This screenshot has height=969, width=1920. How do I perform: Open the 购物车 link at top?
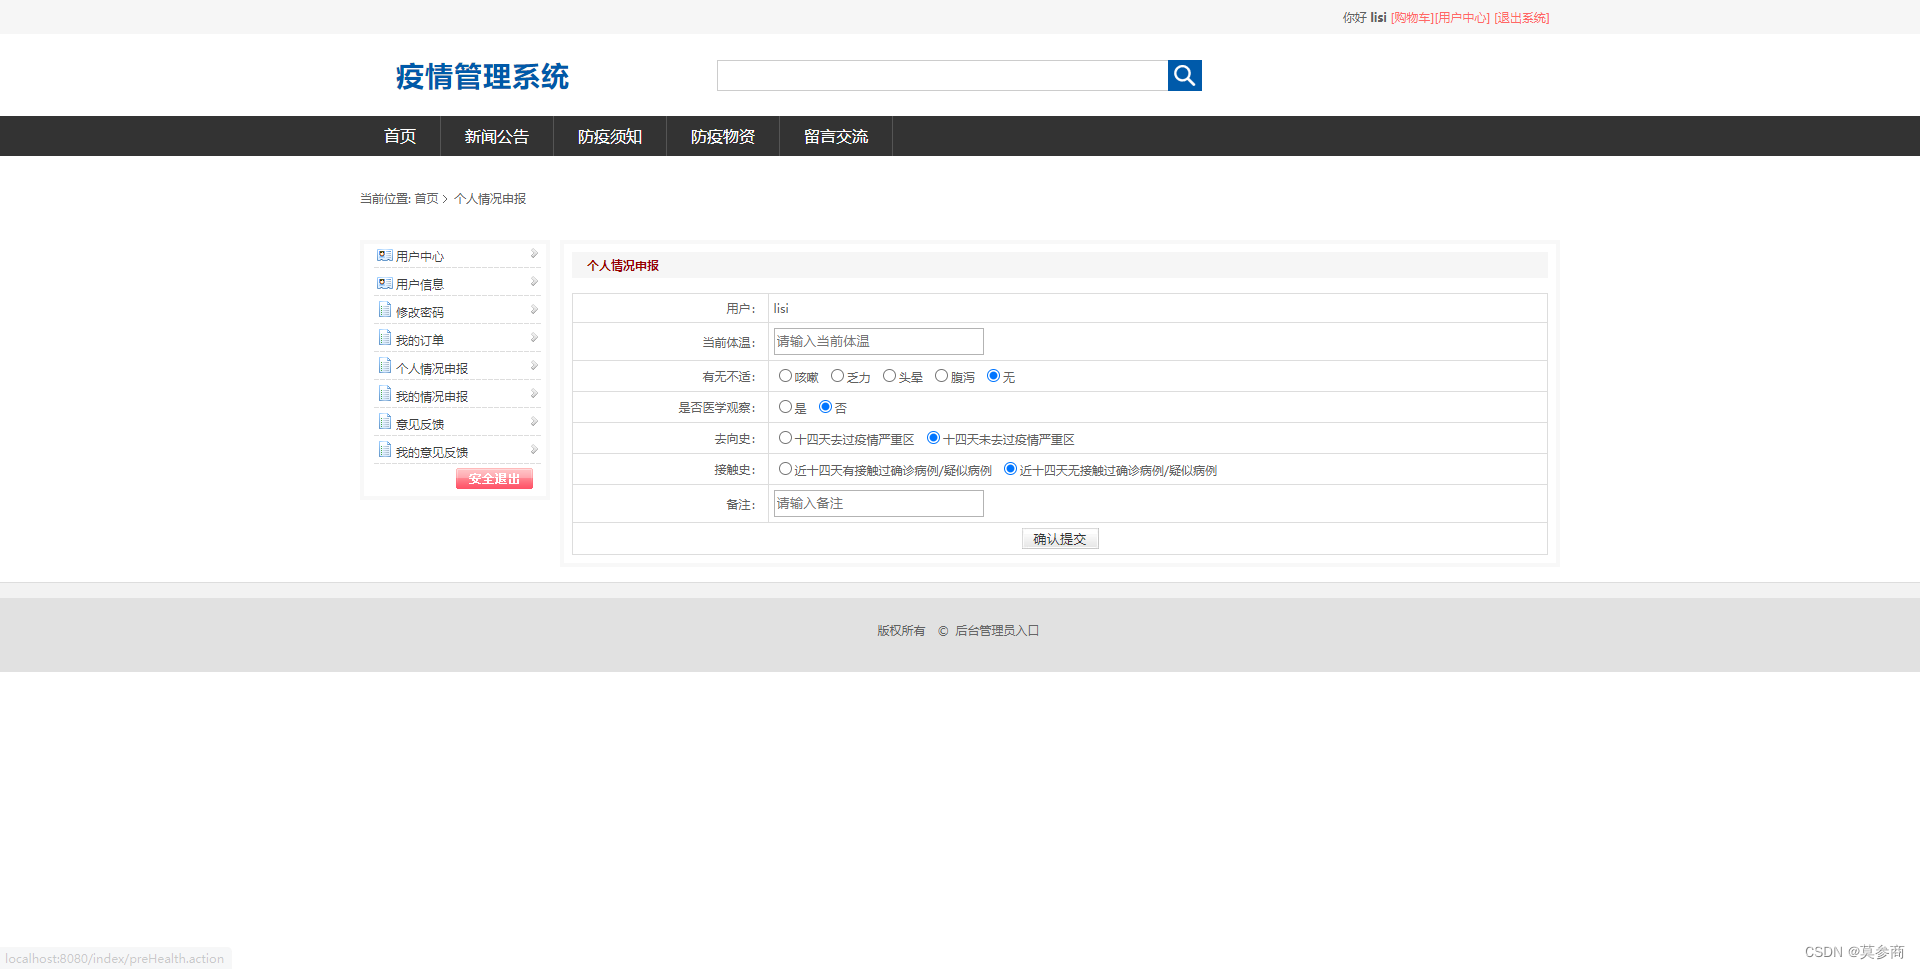click(1412, 18)
